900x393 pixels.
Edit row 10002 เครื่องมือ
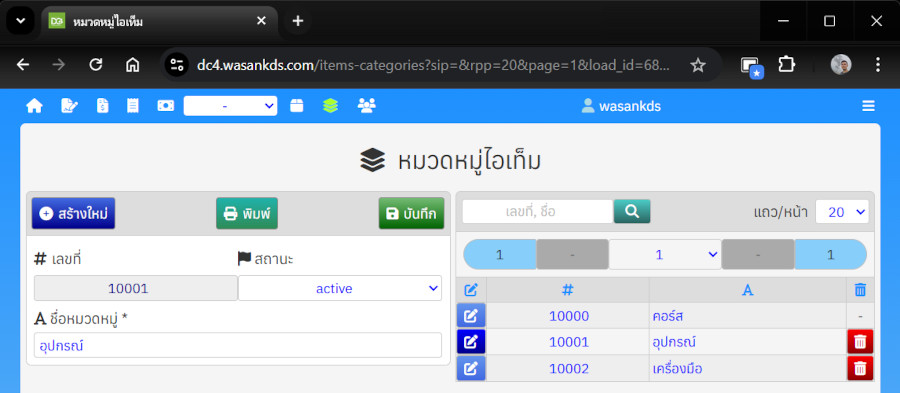pyautogui.click(x=471, y=368)
